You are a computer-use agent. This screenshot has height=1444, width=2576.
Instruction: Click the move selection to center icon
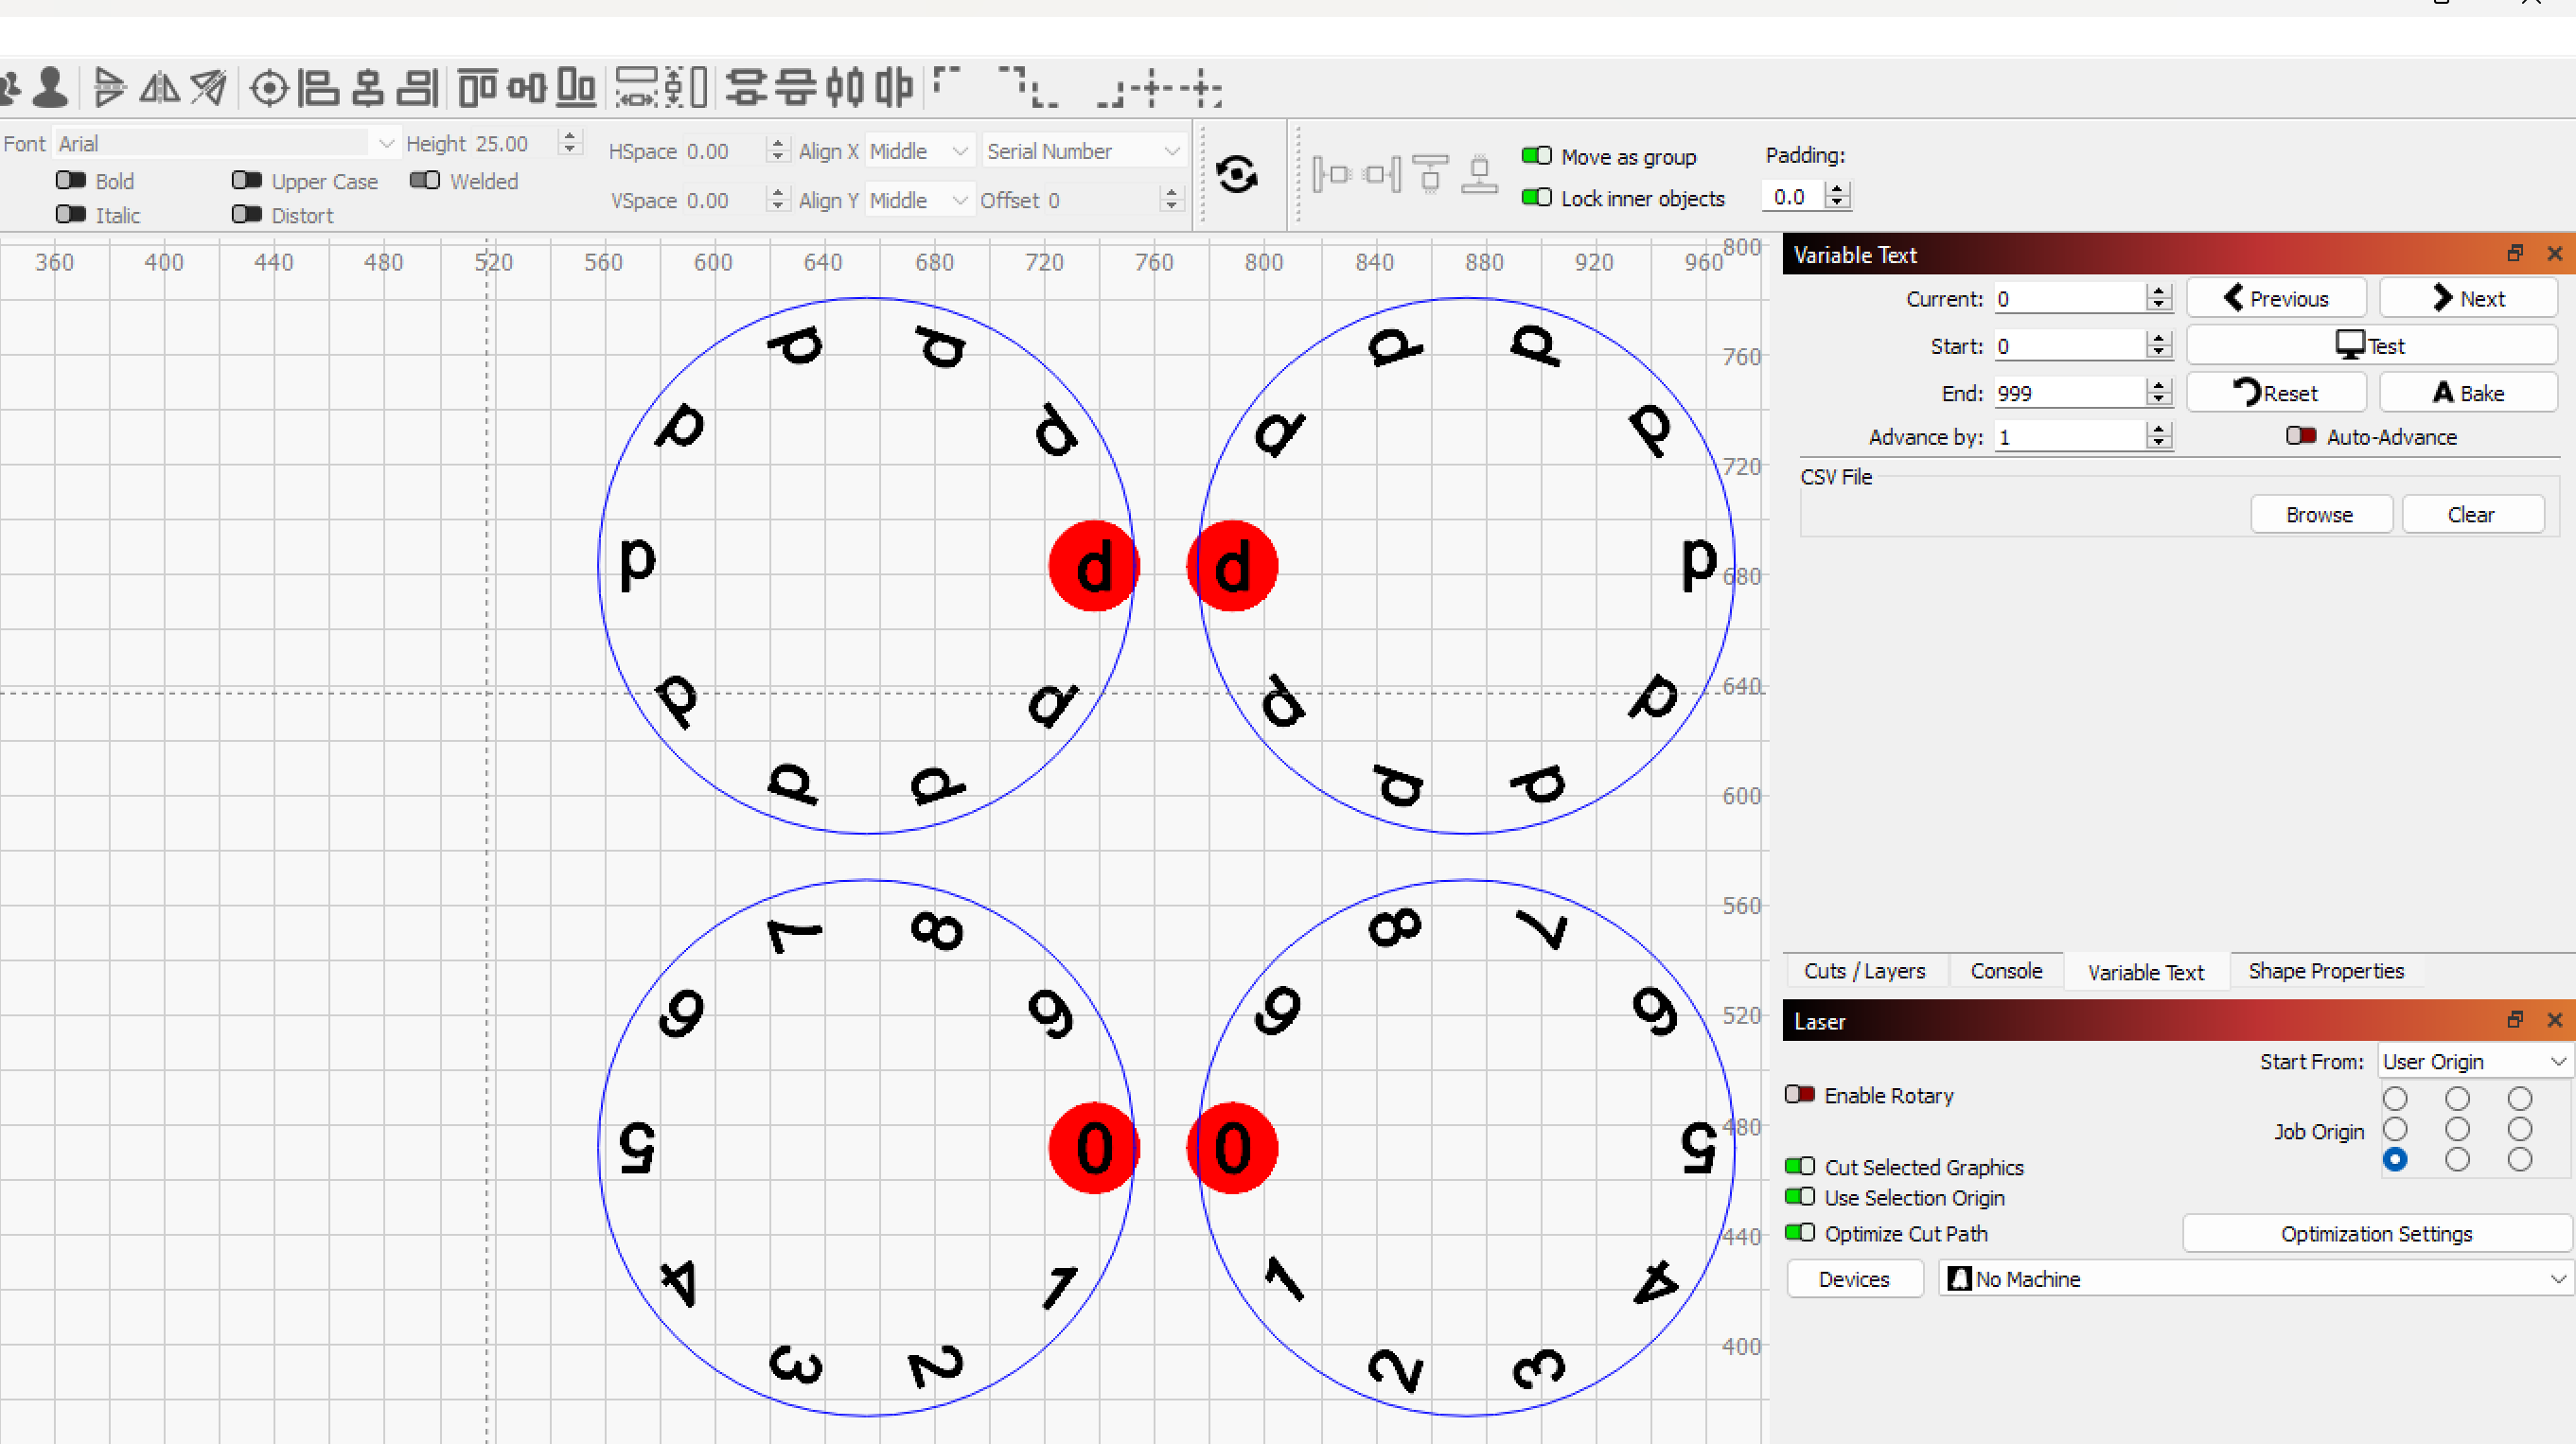point(268,88)
